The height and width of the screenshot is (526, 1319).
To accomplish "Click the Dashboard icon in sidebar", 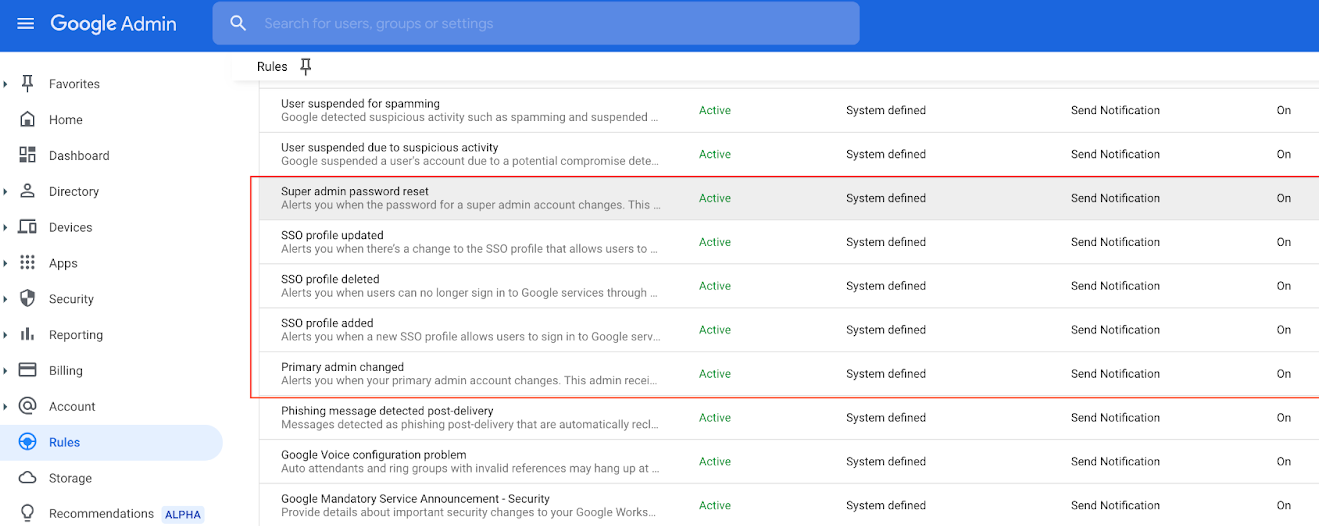I will tap(28, 155).
